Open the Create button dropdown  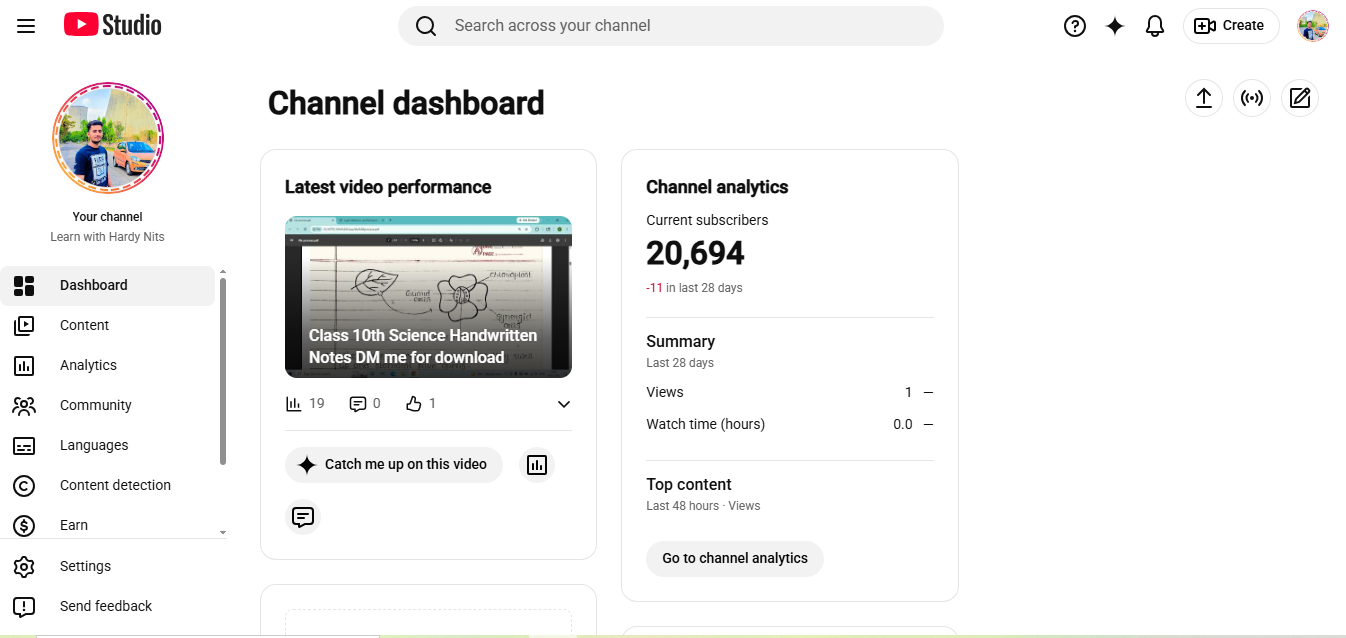pos(1231,26)
